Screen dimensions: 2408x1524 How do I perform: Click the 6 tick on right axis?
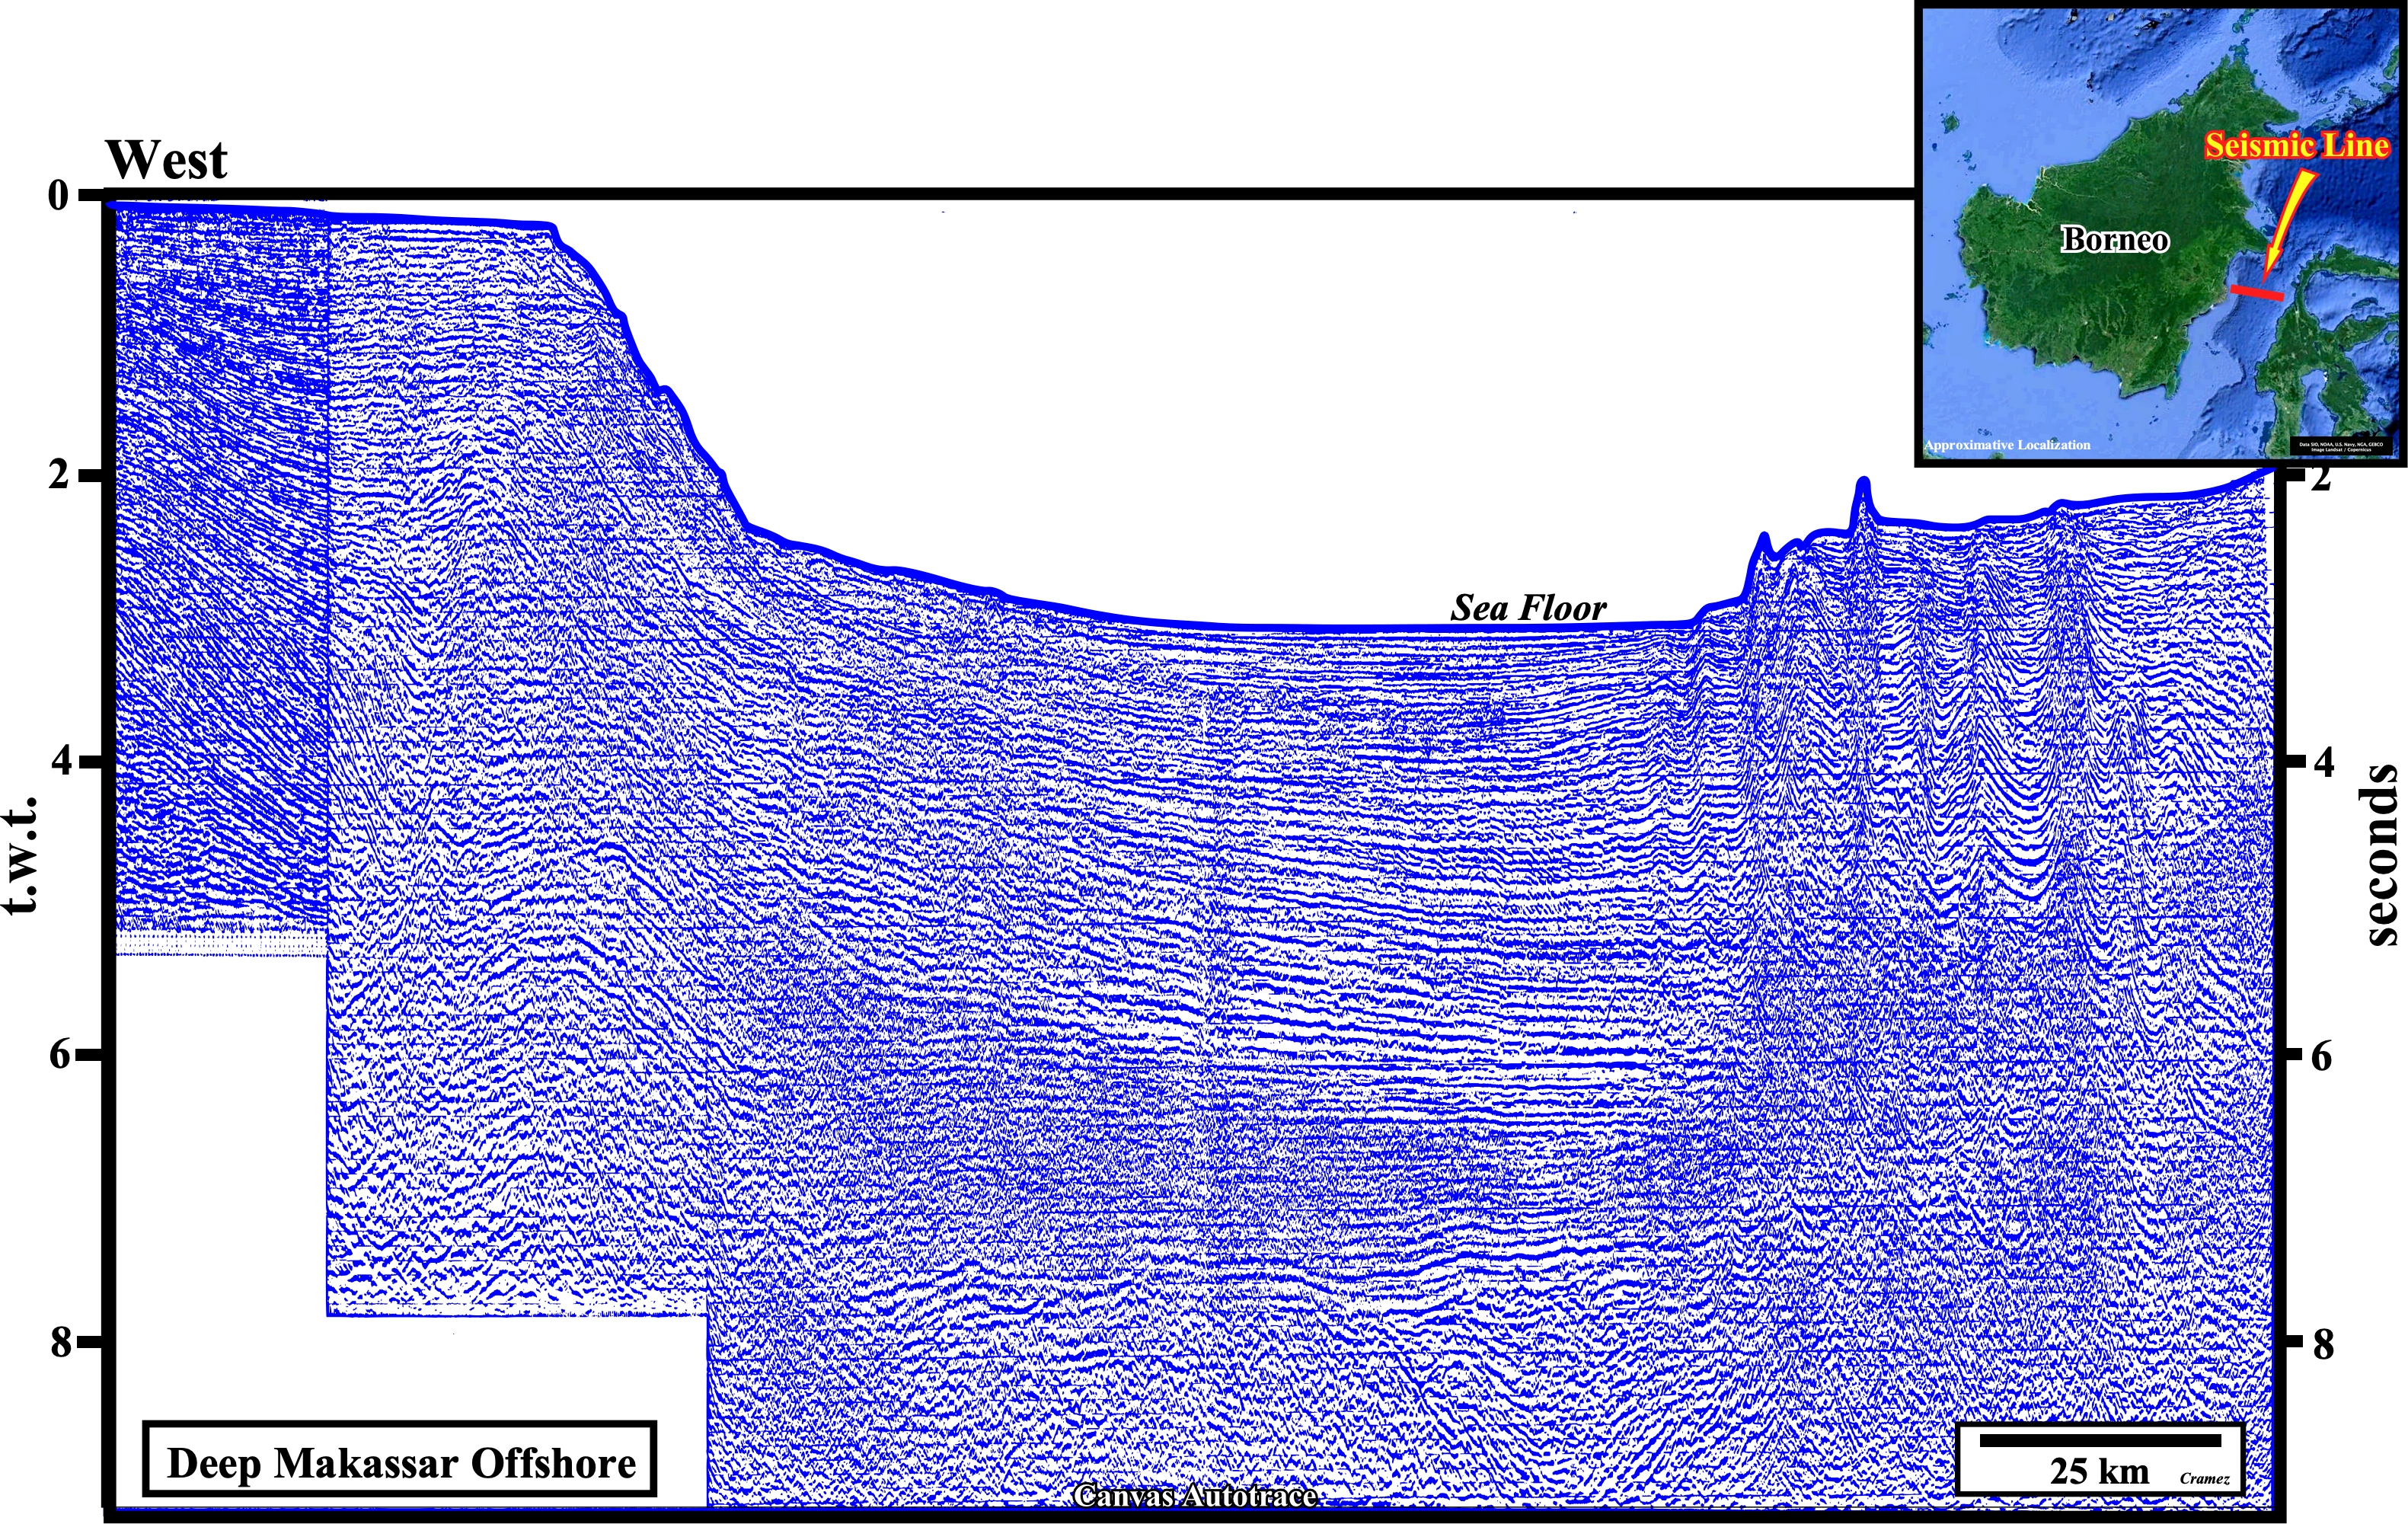(x=2322, y=1056)
